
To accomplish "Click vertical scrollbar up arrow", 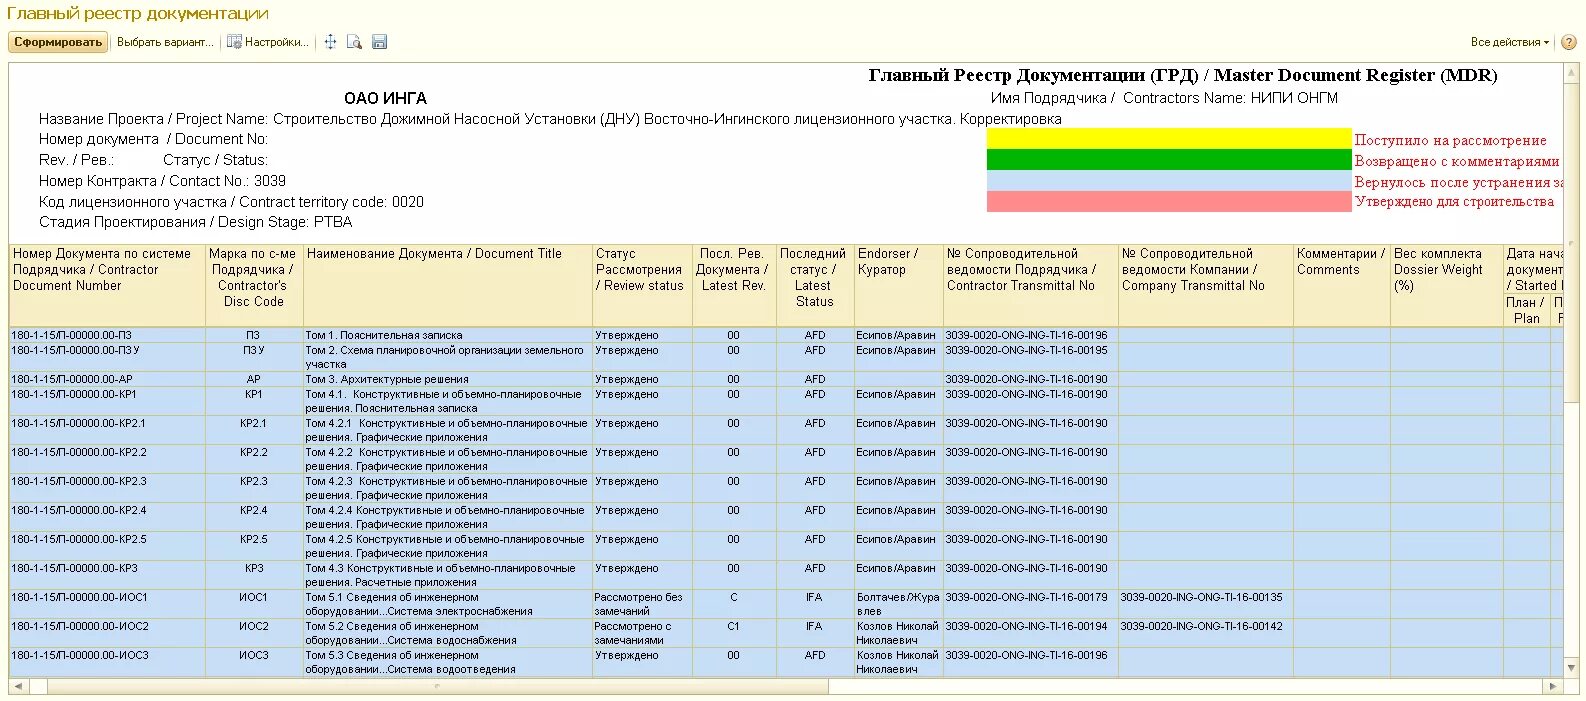I will pyautogui.click(x=1572, y=71).
